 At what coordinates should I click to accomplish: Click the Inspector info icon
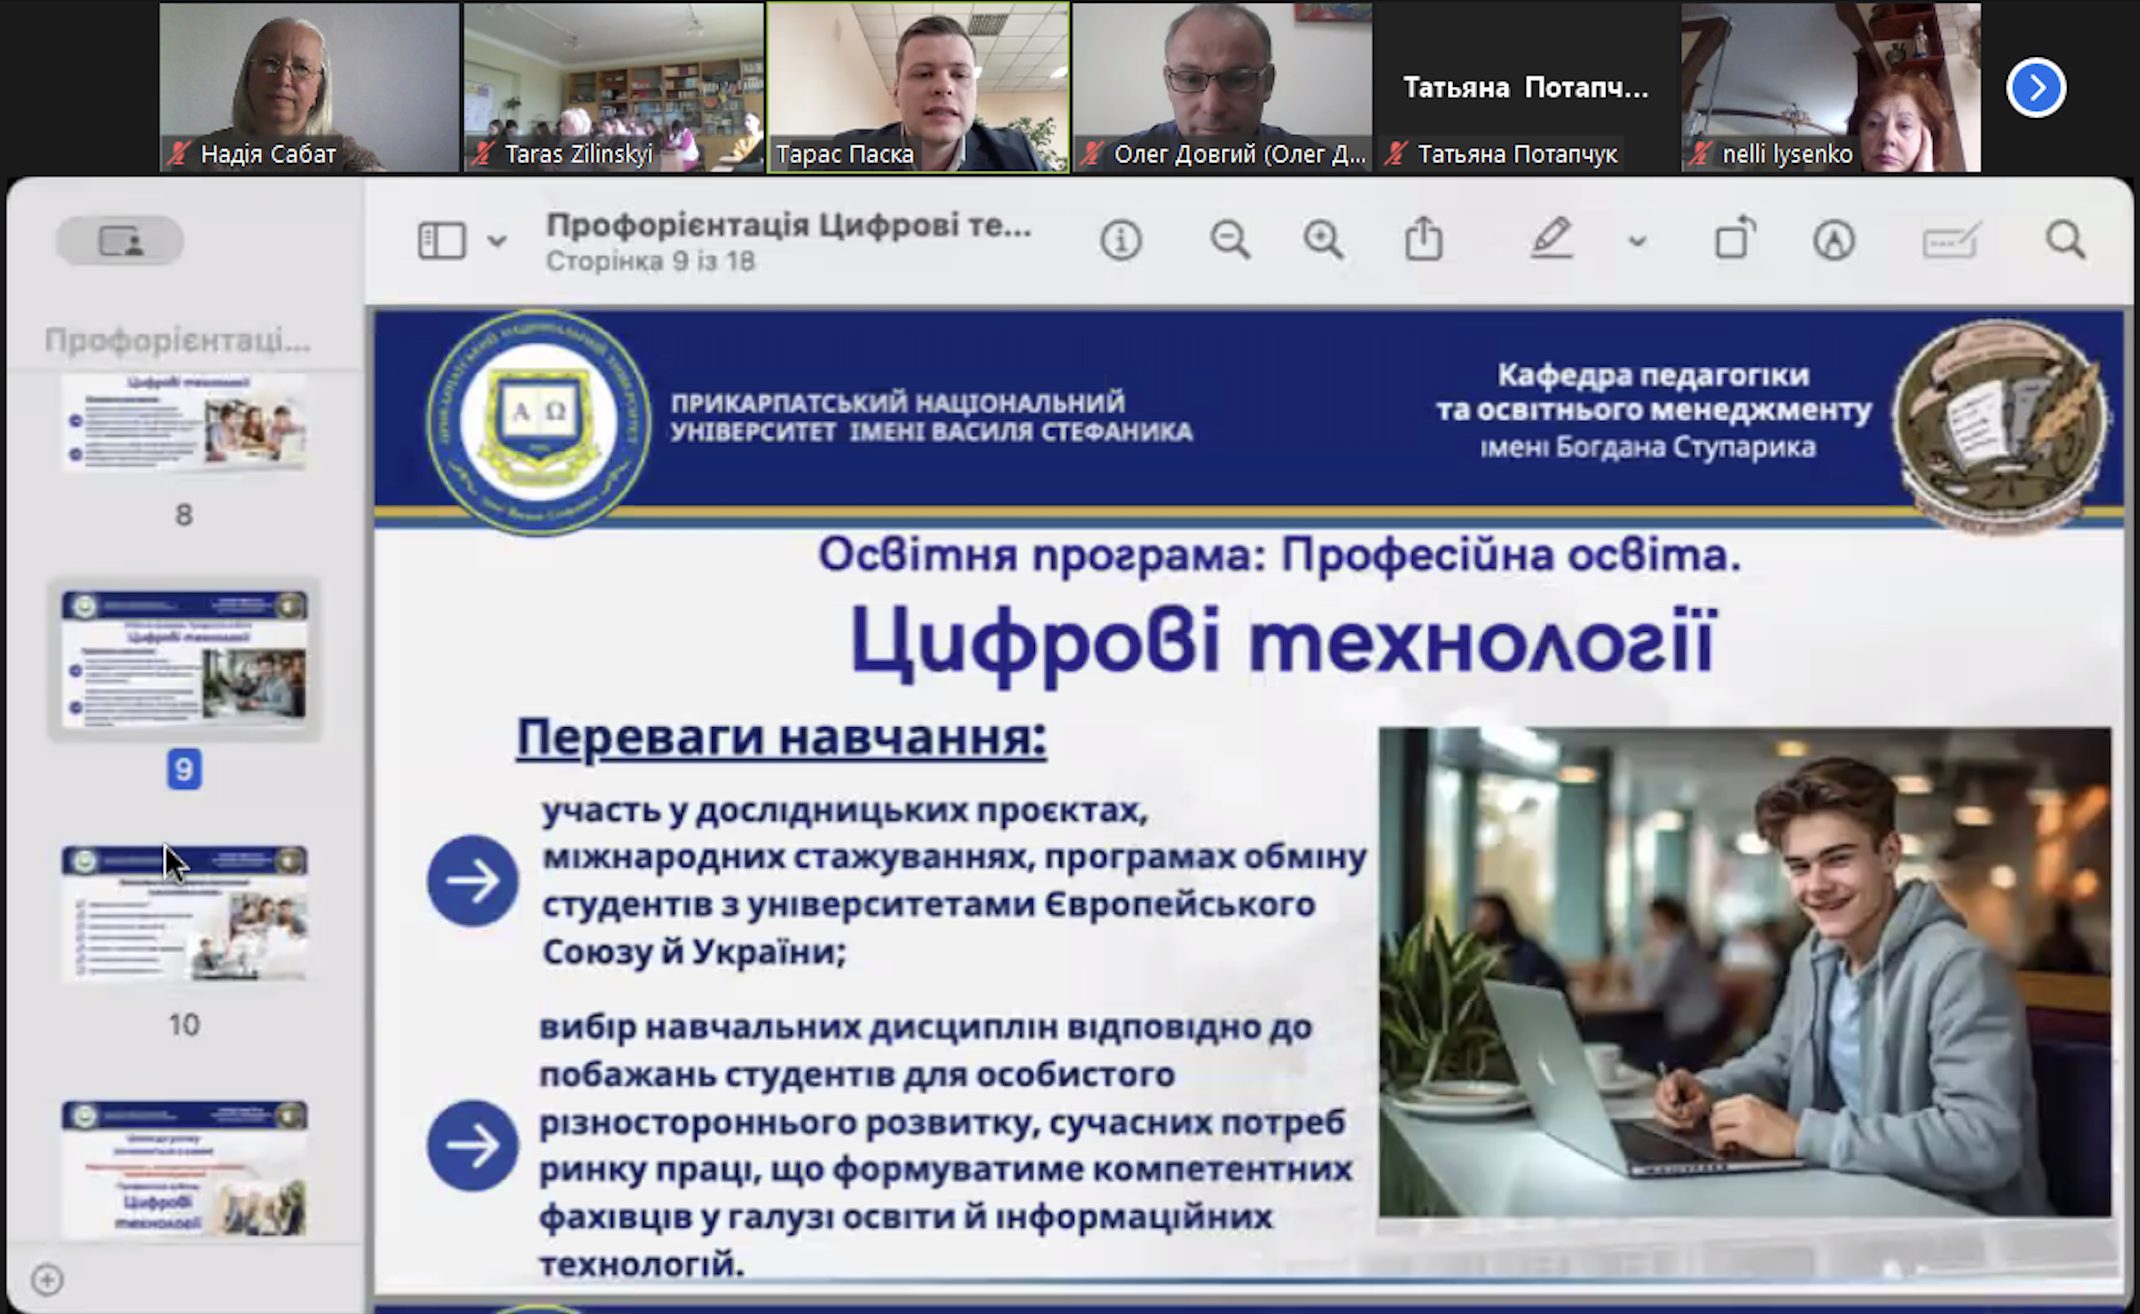(1120, 240)
